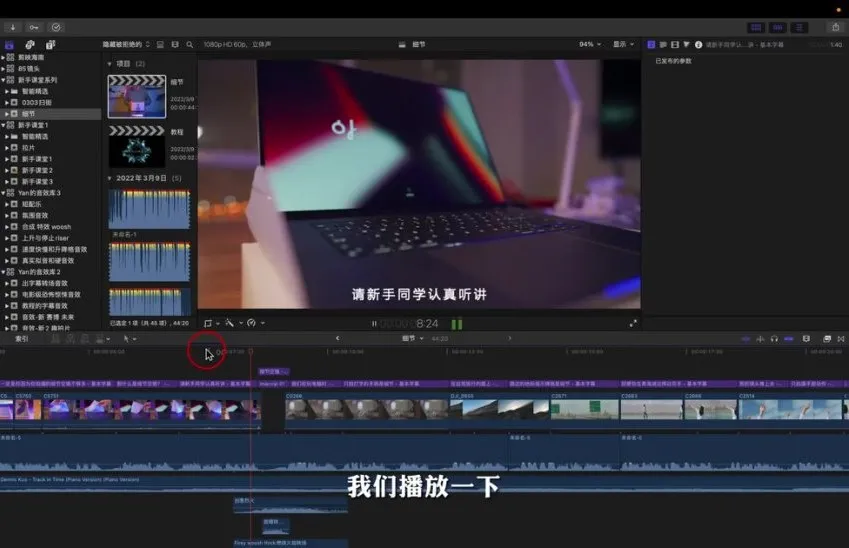This screenshot has height=548, width=849.
Task: Select the 细节 project thumbnail
Action: pos(137,97)
